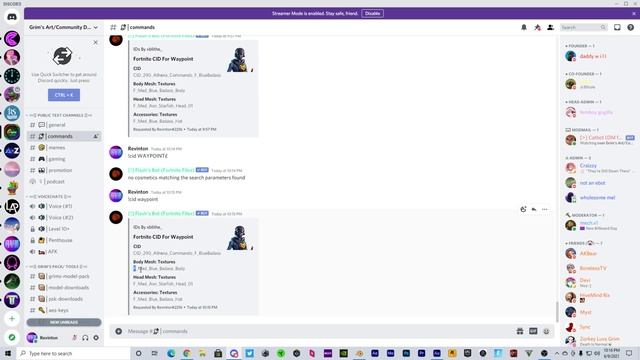Open the inbox icon

tap(617, 27)
